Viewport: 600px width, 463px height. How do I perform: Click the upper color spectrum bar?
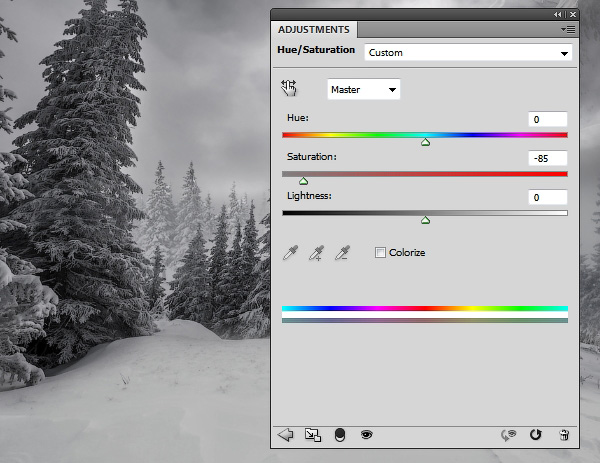pyautogui.click(x=425, y=308)
